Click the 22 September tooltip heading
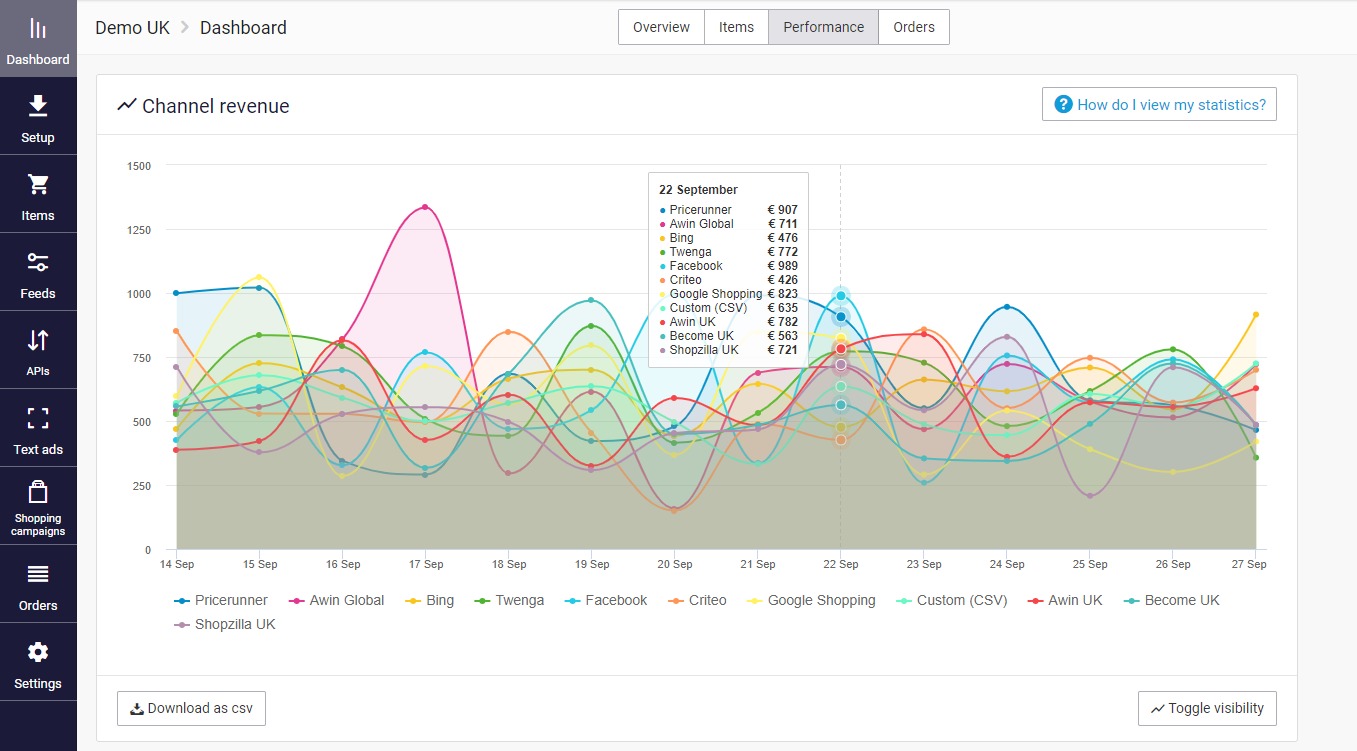This screenshot has width=1357, height=751. point(698,190)
